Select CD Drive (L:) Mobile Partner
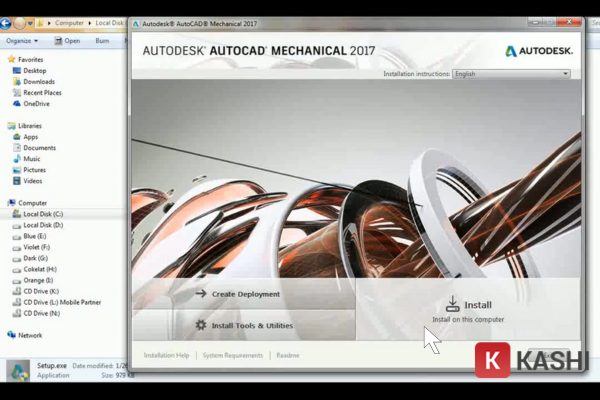The height and width of the screenshot is (400, 600). coord(63,302)
